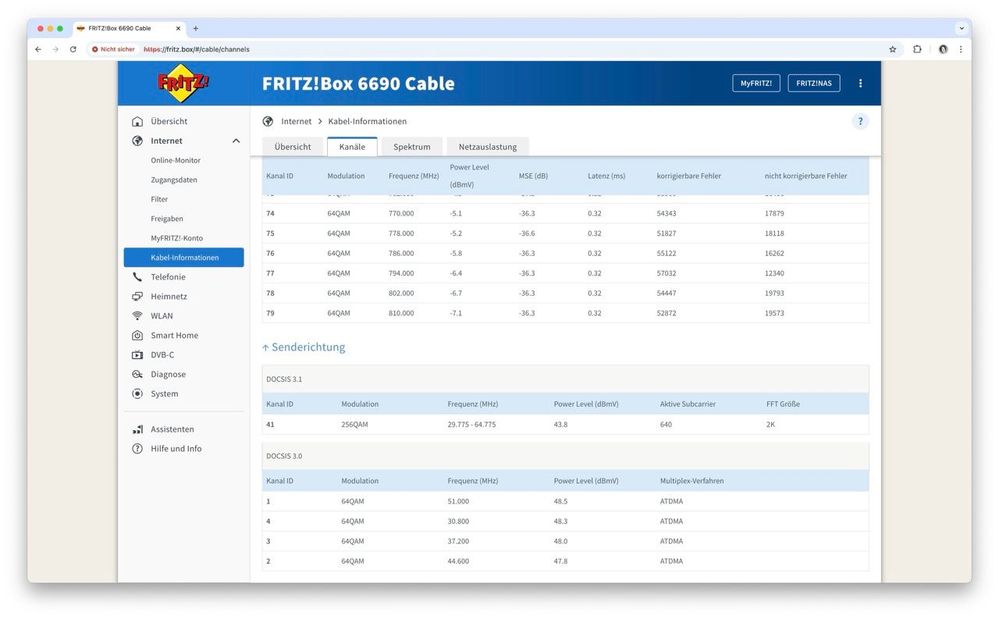The width and height of the screenshot is (999, 619).
Task: Open Telefonie menu label
Action: pos(168,277)
